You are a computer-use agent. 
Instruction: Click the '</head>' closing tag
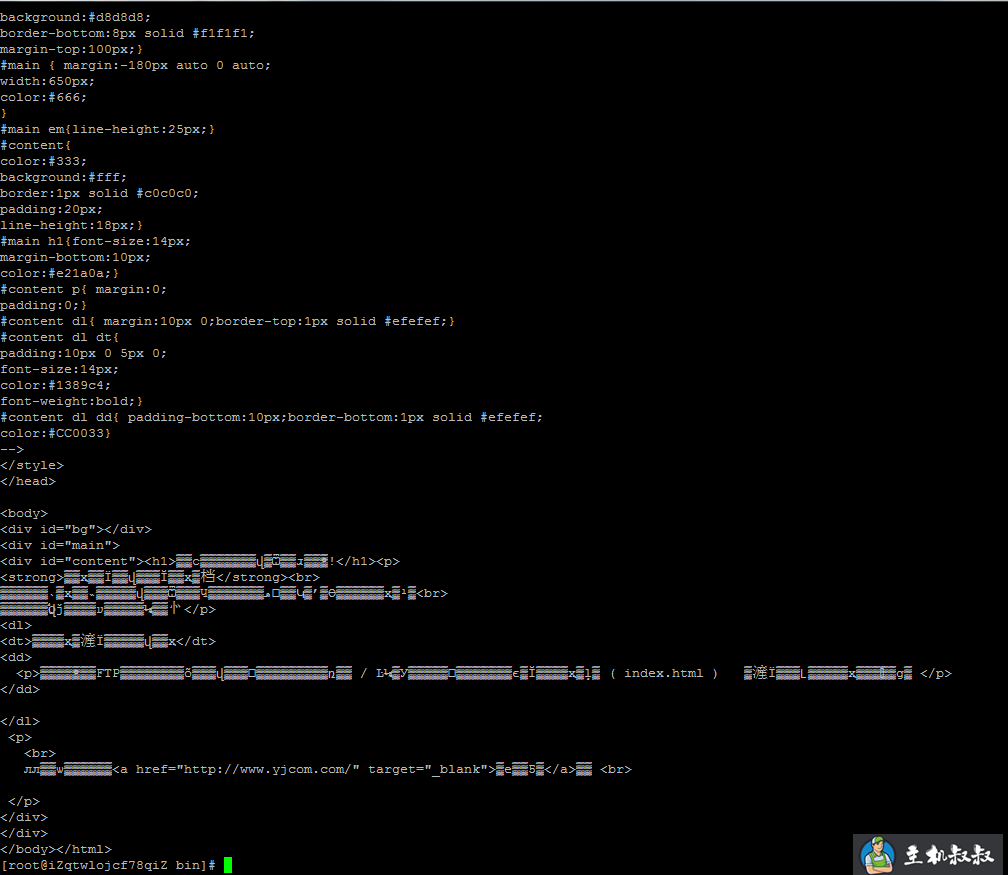(28, 482)
